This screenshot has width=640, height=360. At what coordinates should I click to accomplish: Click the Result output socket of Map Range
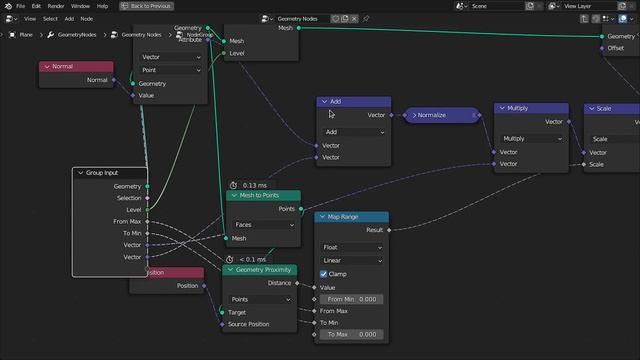click(x=389, y=230)
